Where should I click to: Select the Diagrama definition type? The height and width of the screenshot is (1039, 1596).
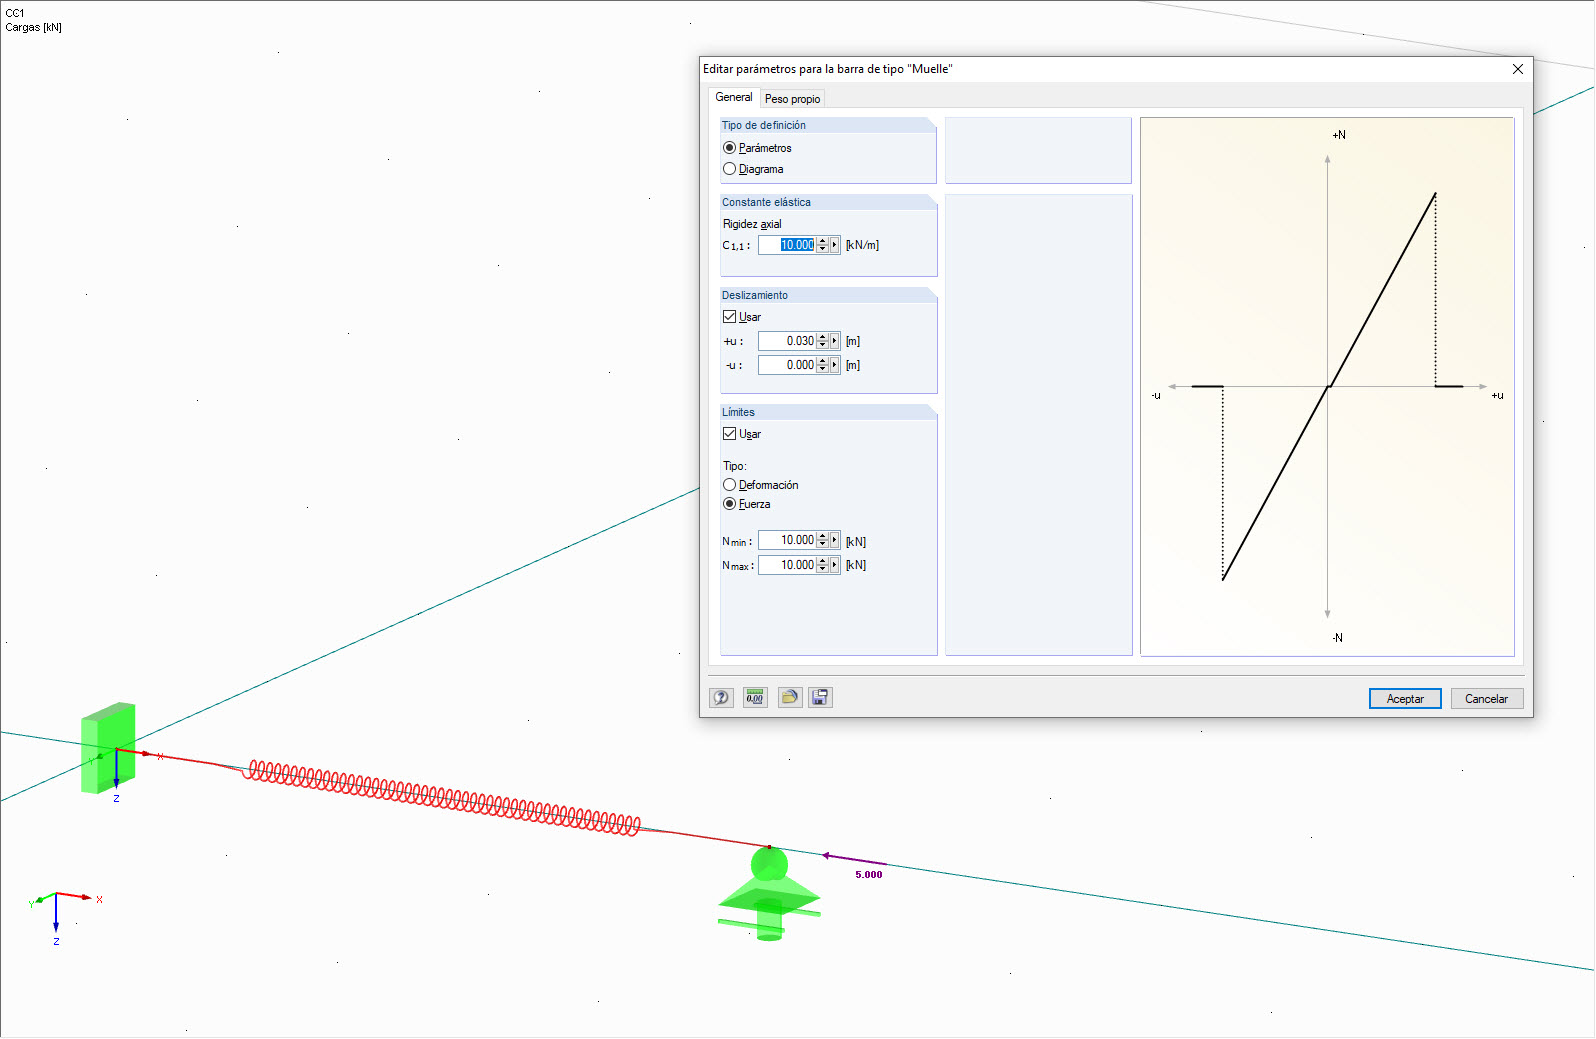[x=753, y=169]
